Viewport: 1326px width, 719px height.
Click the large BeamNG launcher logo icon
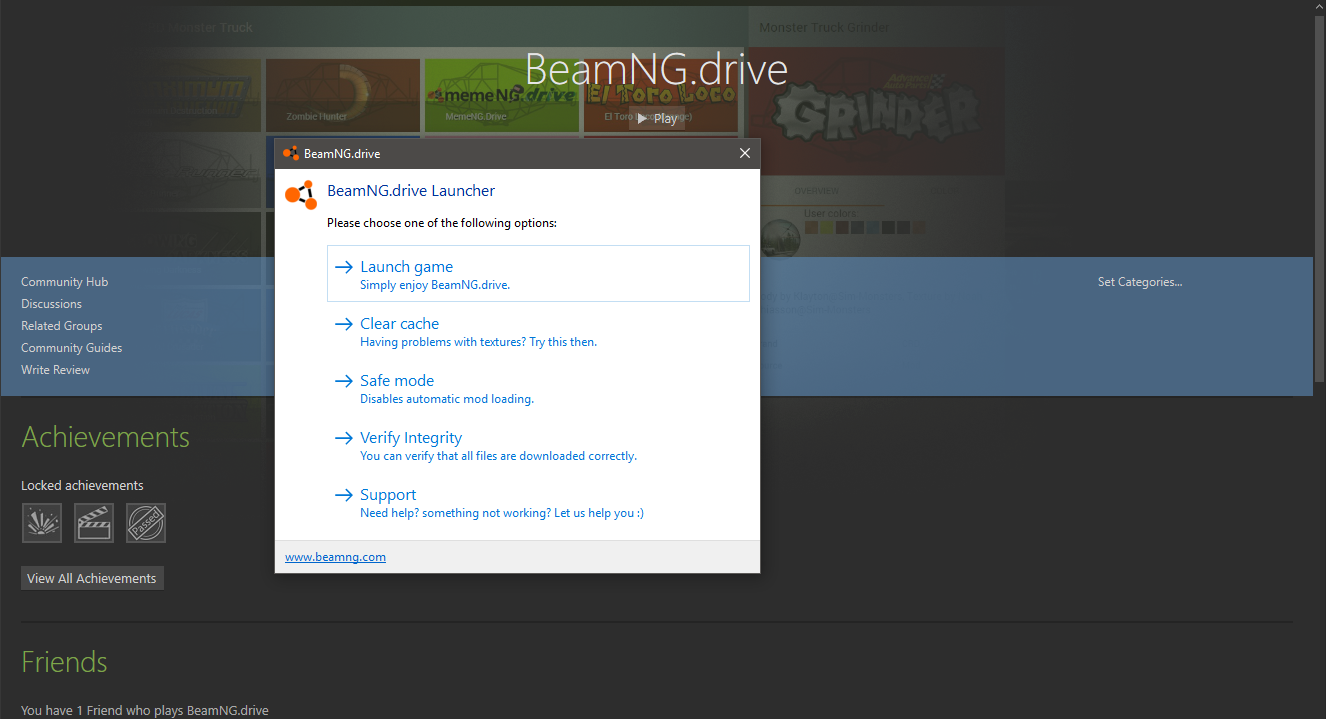[x=301, y=195]
